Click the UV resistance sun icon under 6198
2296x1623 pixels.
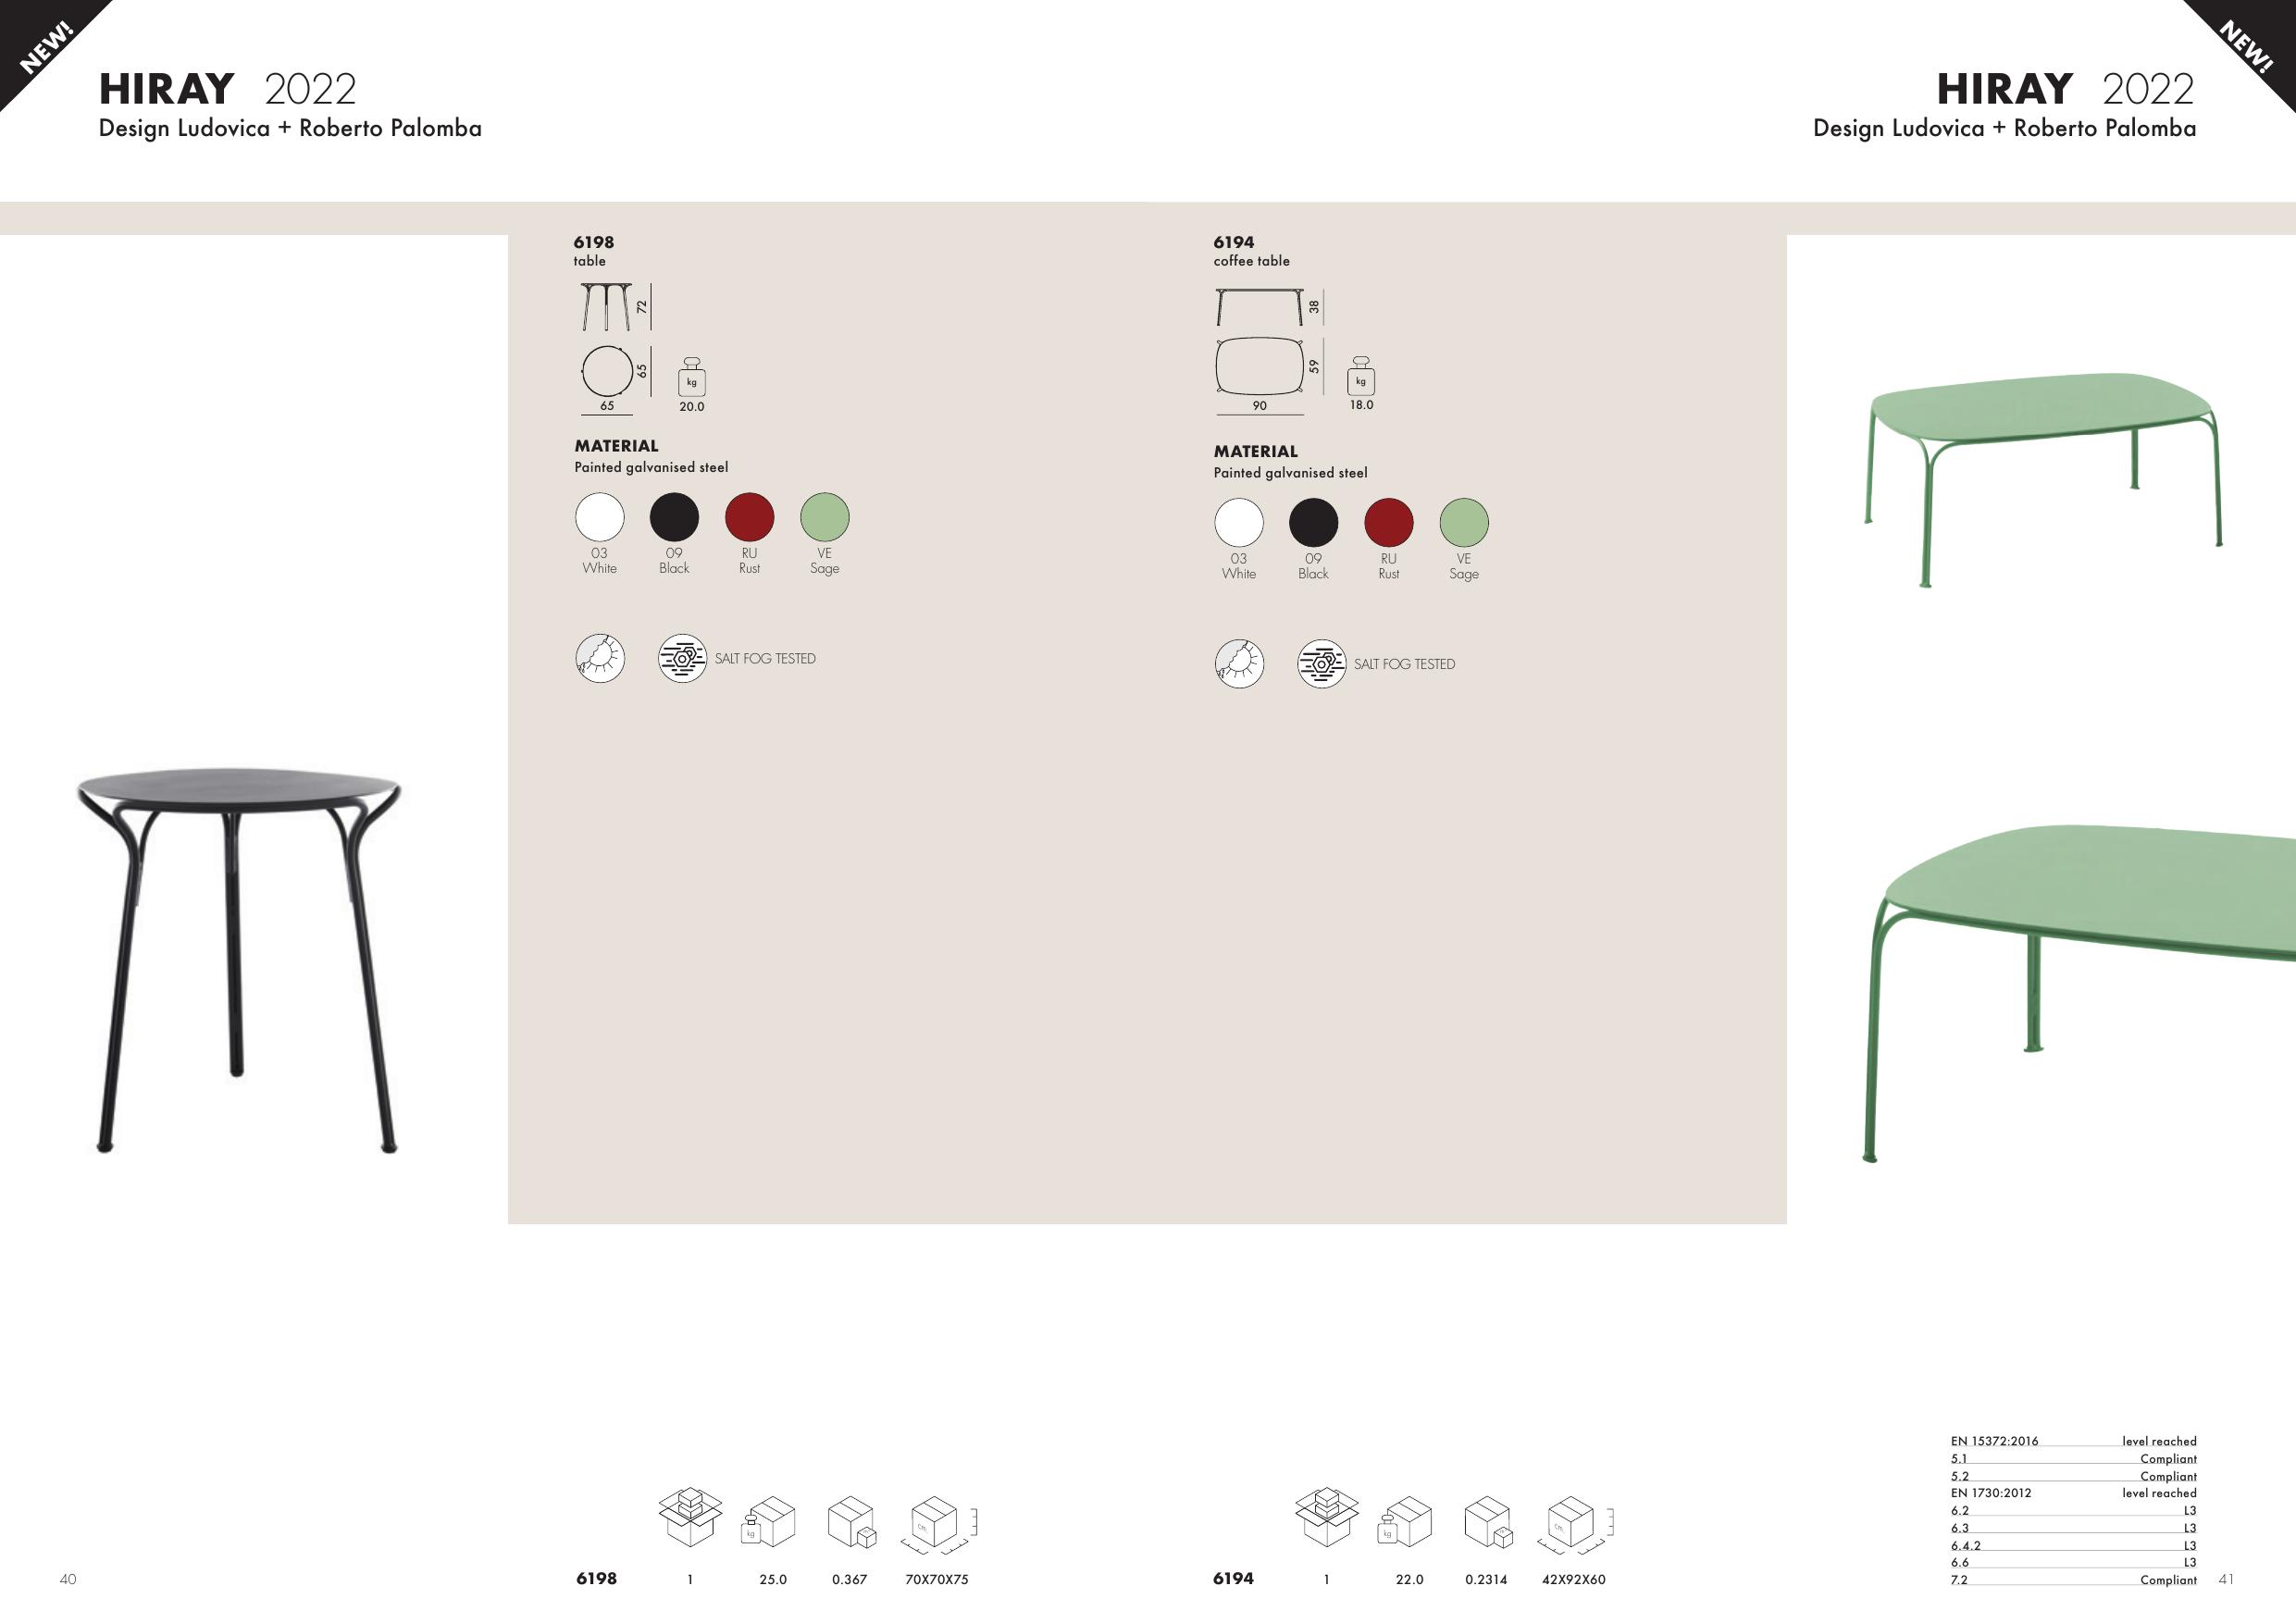click(600, 658)
